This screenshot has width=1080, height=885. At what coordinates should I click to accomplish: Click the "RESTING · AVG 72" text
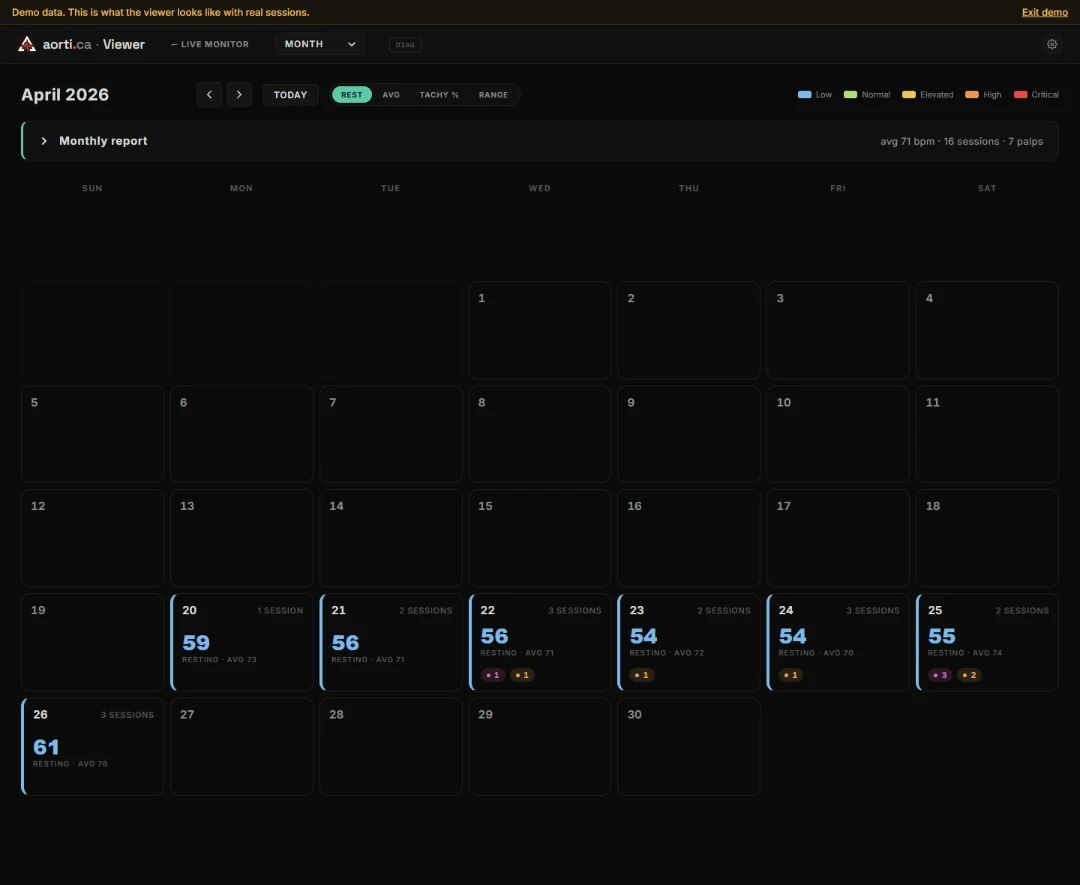coord(667,653)
